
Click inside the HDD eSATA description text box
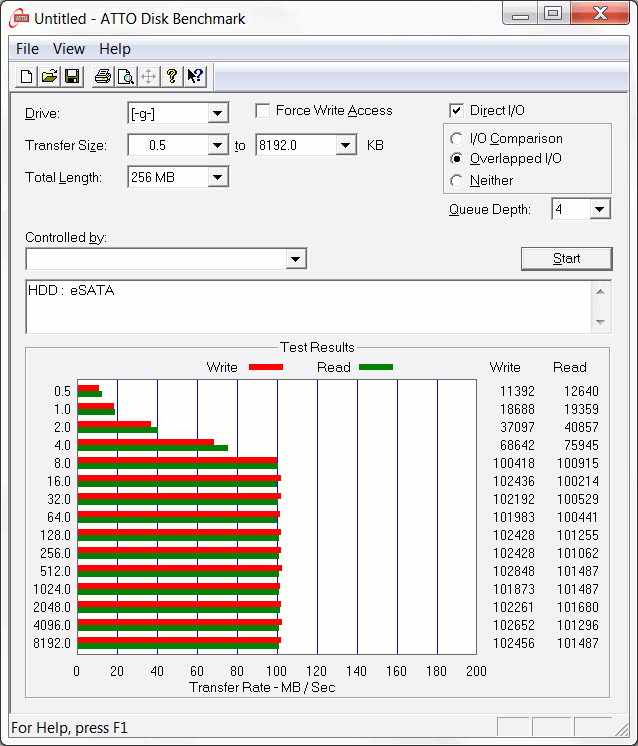[300, 307]
